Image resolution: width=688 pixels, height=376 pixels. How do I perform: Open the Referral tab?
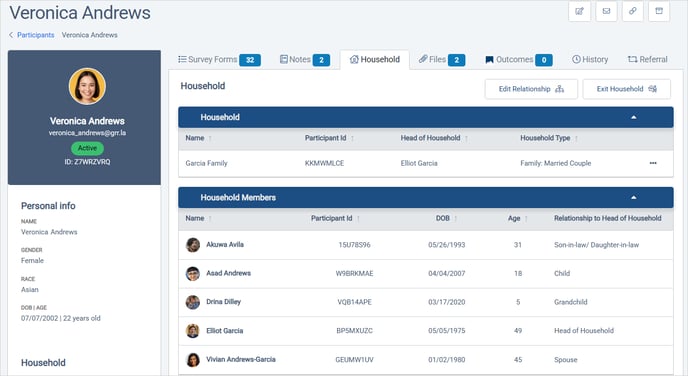tap(648, 60)
